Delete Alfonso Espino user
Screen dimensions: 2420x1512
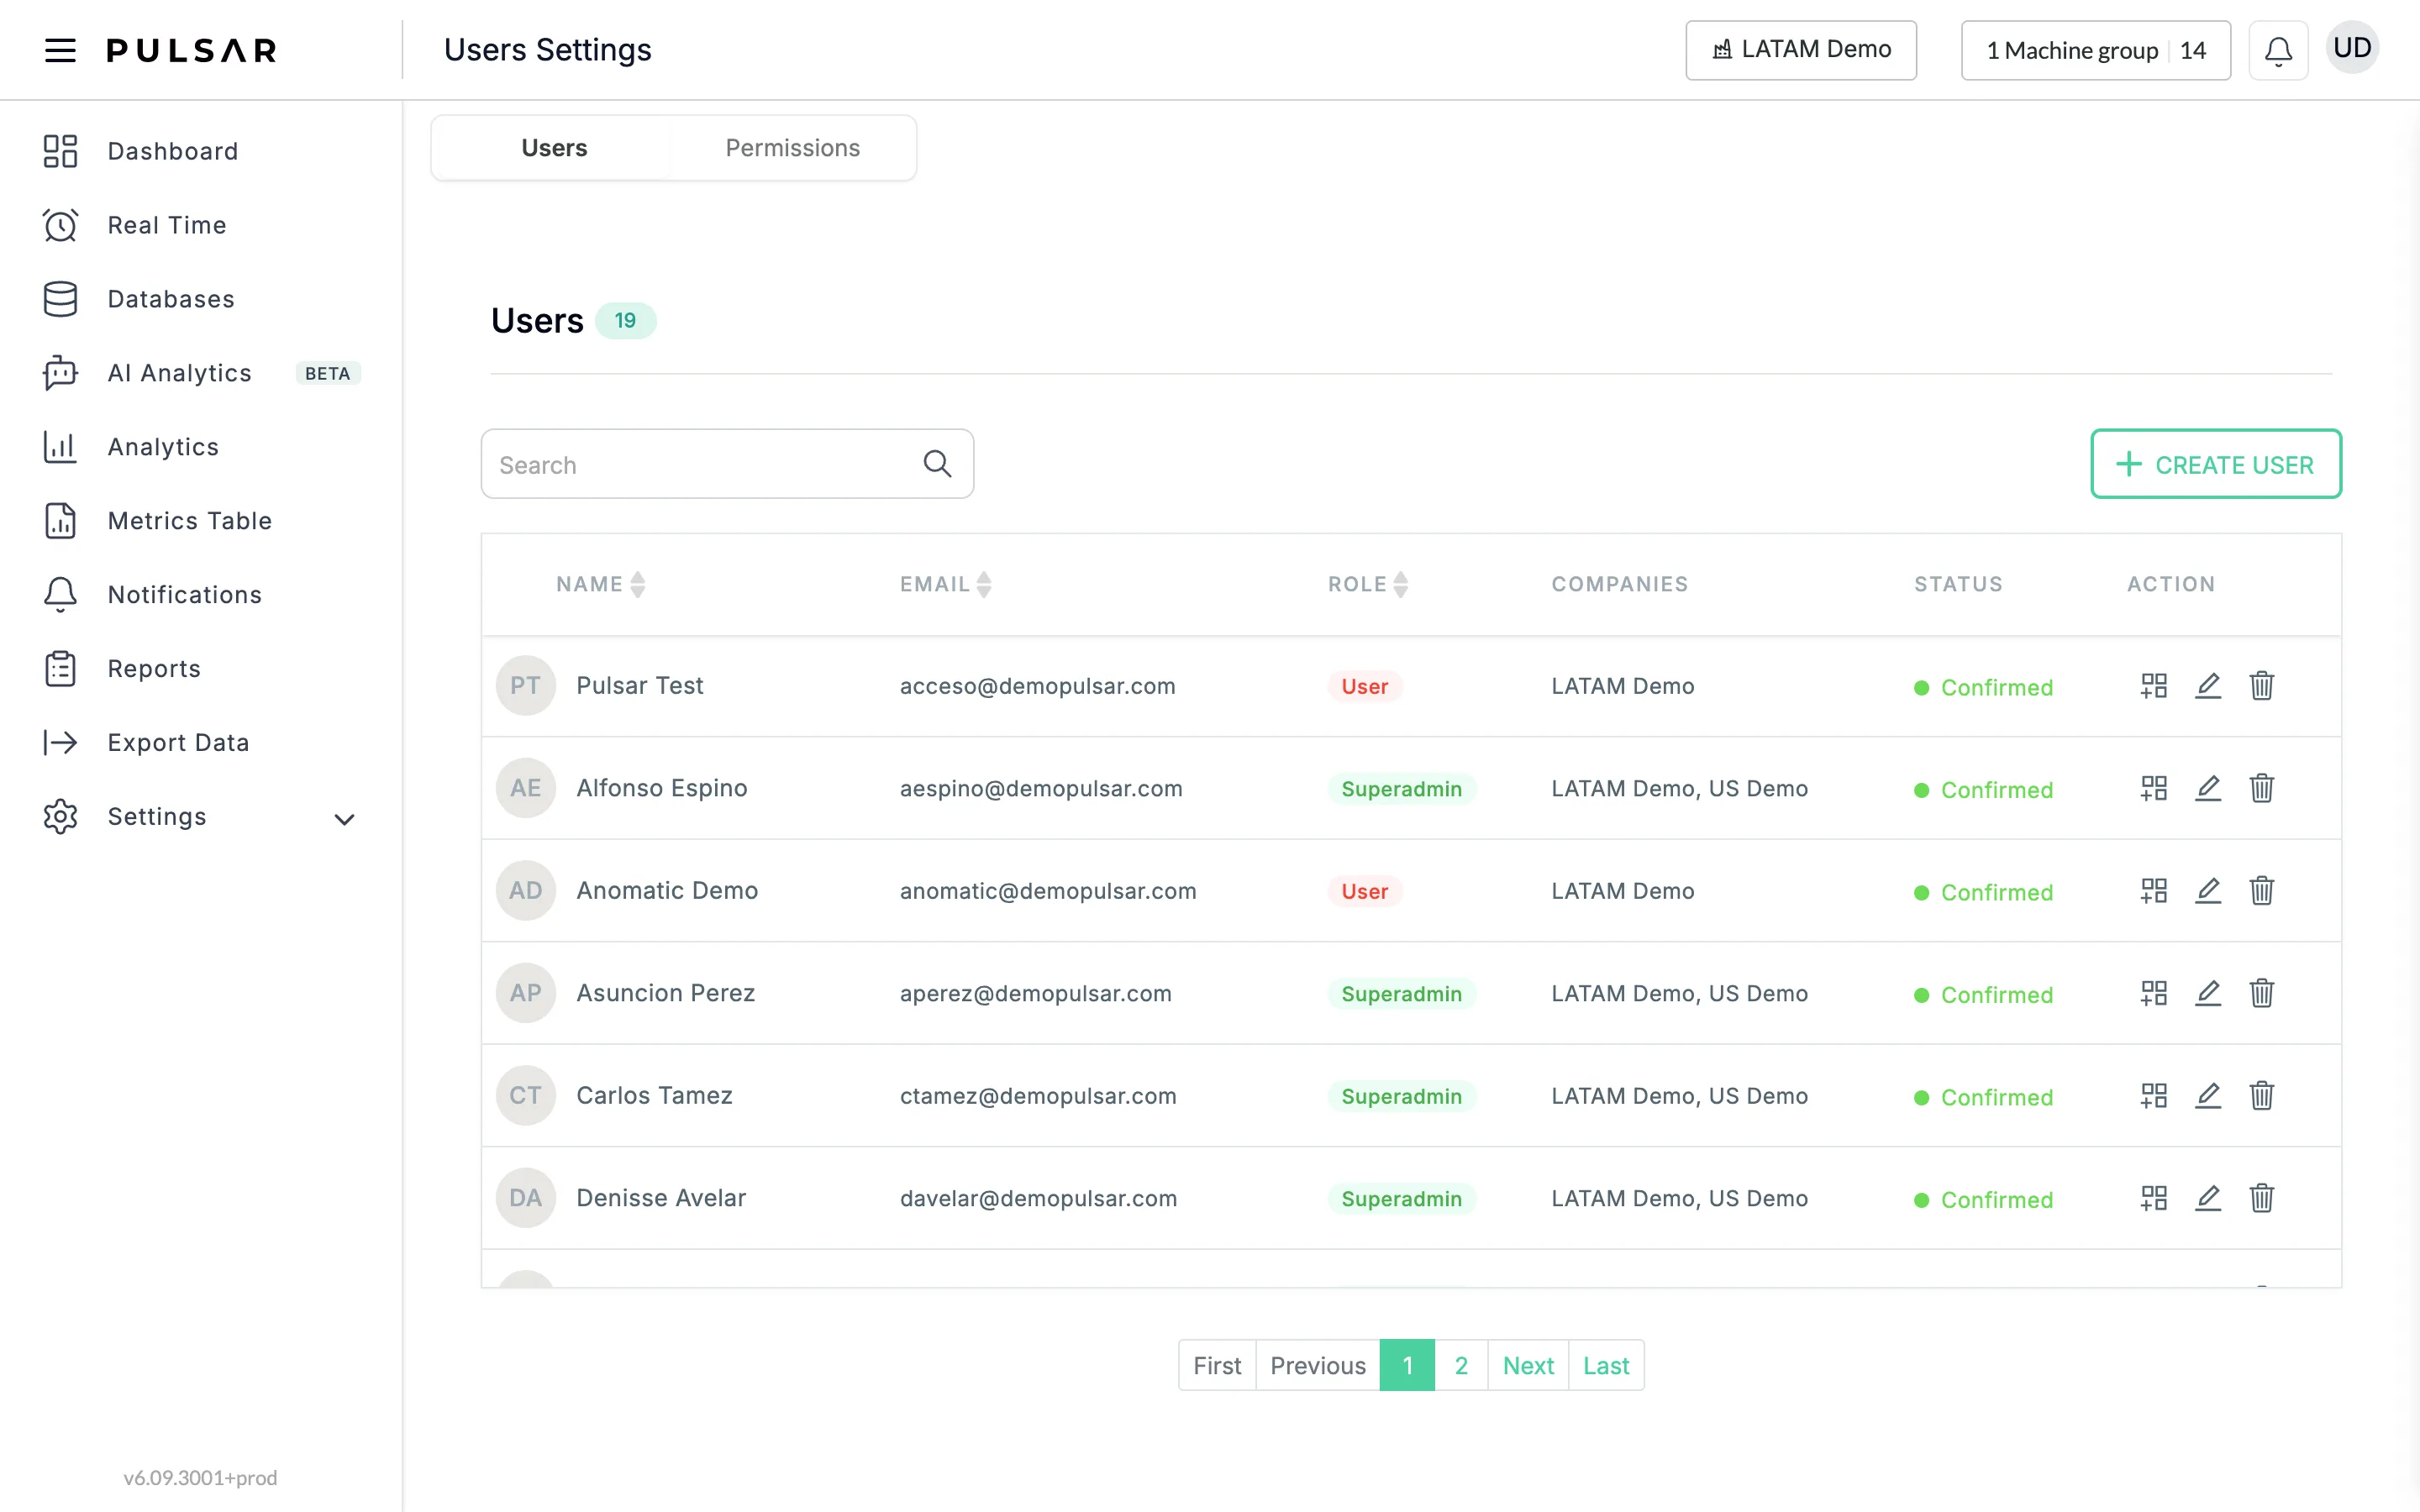(2262, 788)
